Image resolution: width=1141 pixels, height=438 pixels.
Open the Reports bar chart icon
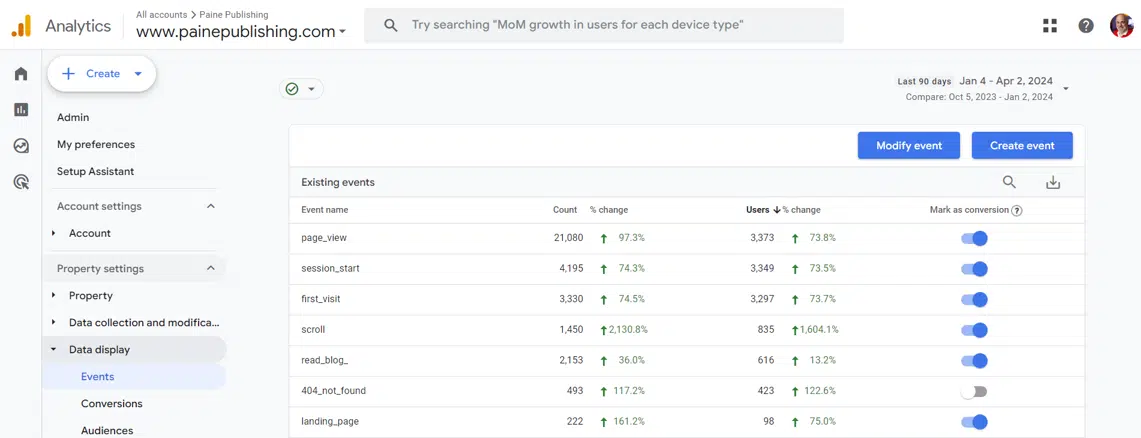click(21, 110)
